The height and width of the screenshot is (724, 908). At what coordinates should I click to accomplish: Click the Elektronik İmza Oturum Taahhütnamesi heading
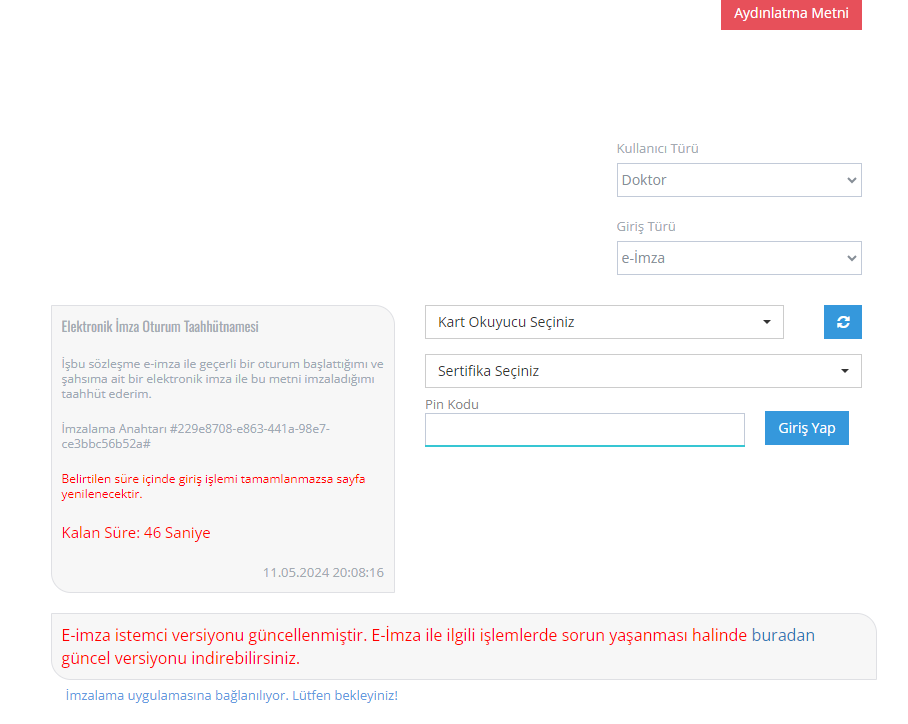(x=160, y=327)
